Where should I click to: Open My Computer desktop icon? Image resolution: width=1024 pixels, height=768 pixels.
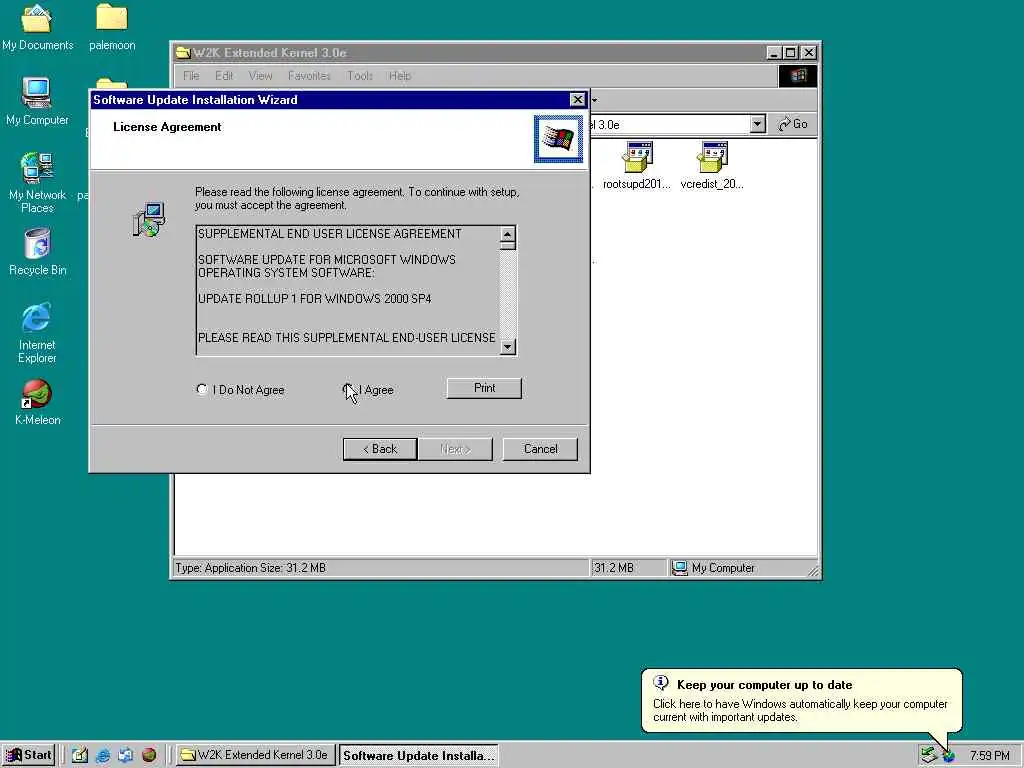(x=37, y=101)
